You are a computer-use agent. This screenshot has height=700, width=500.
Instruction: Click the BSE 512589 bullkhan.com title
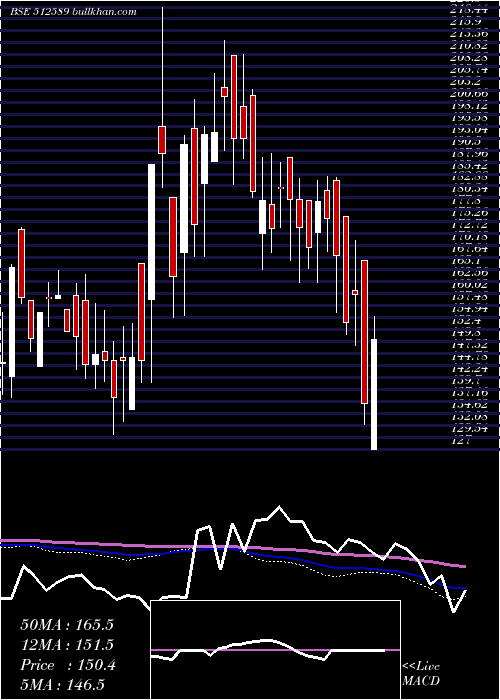tap(73, 12)
